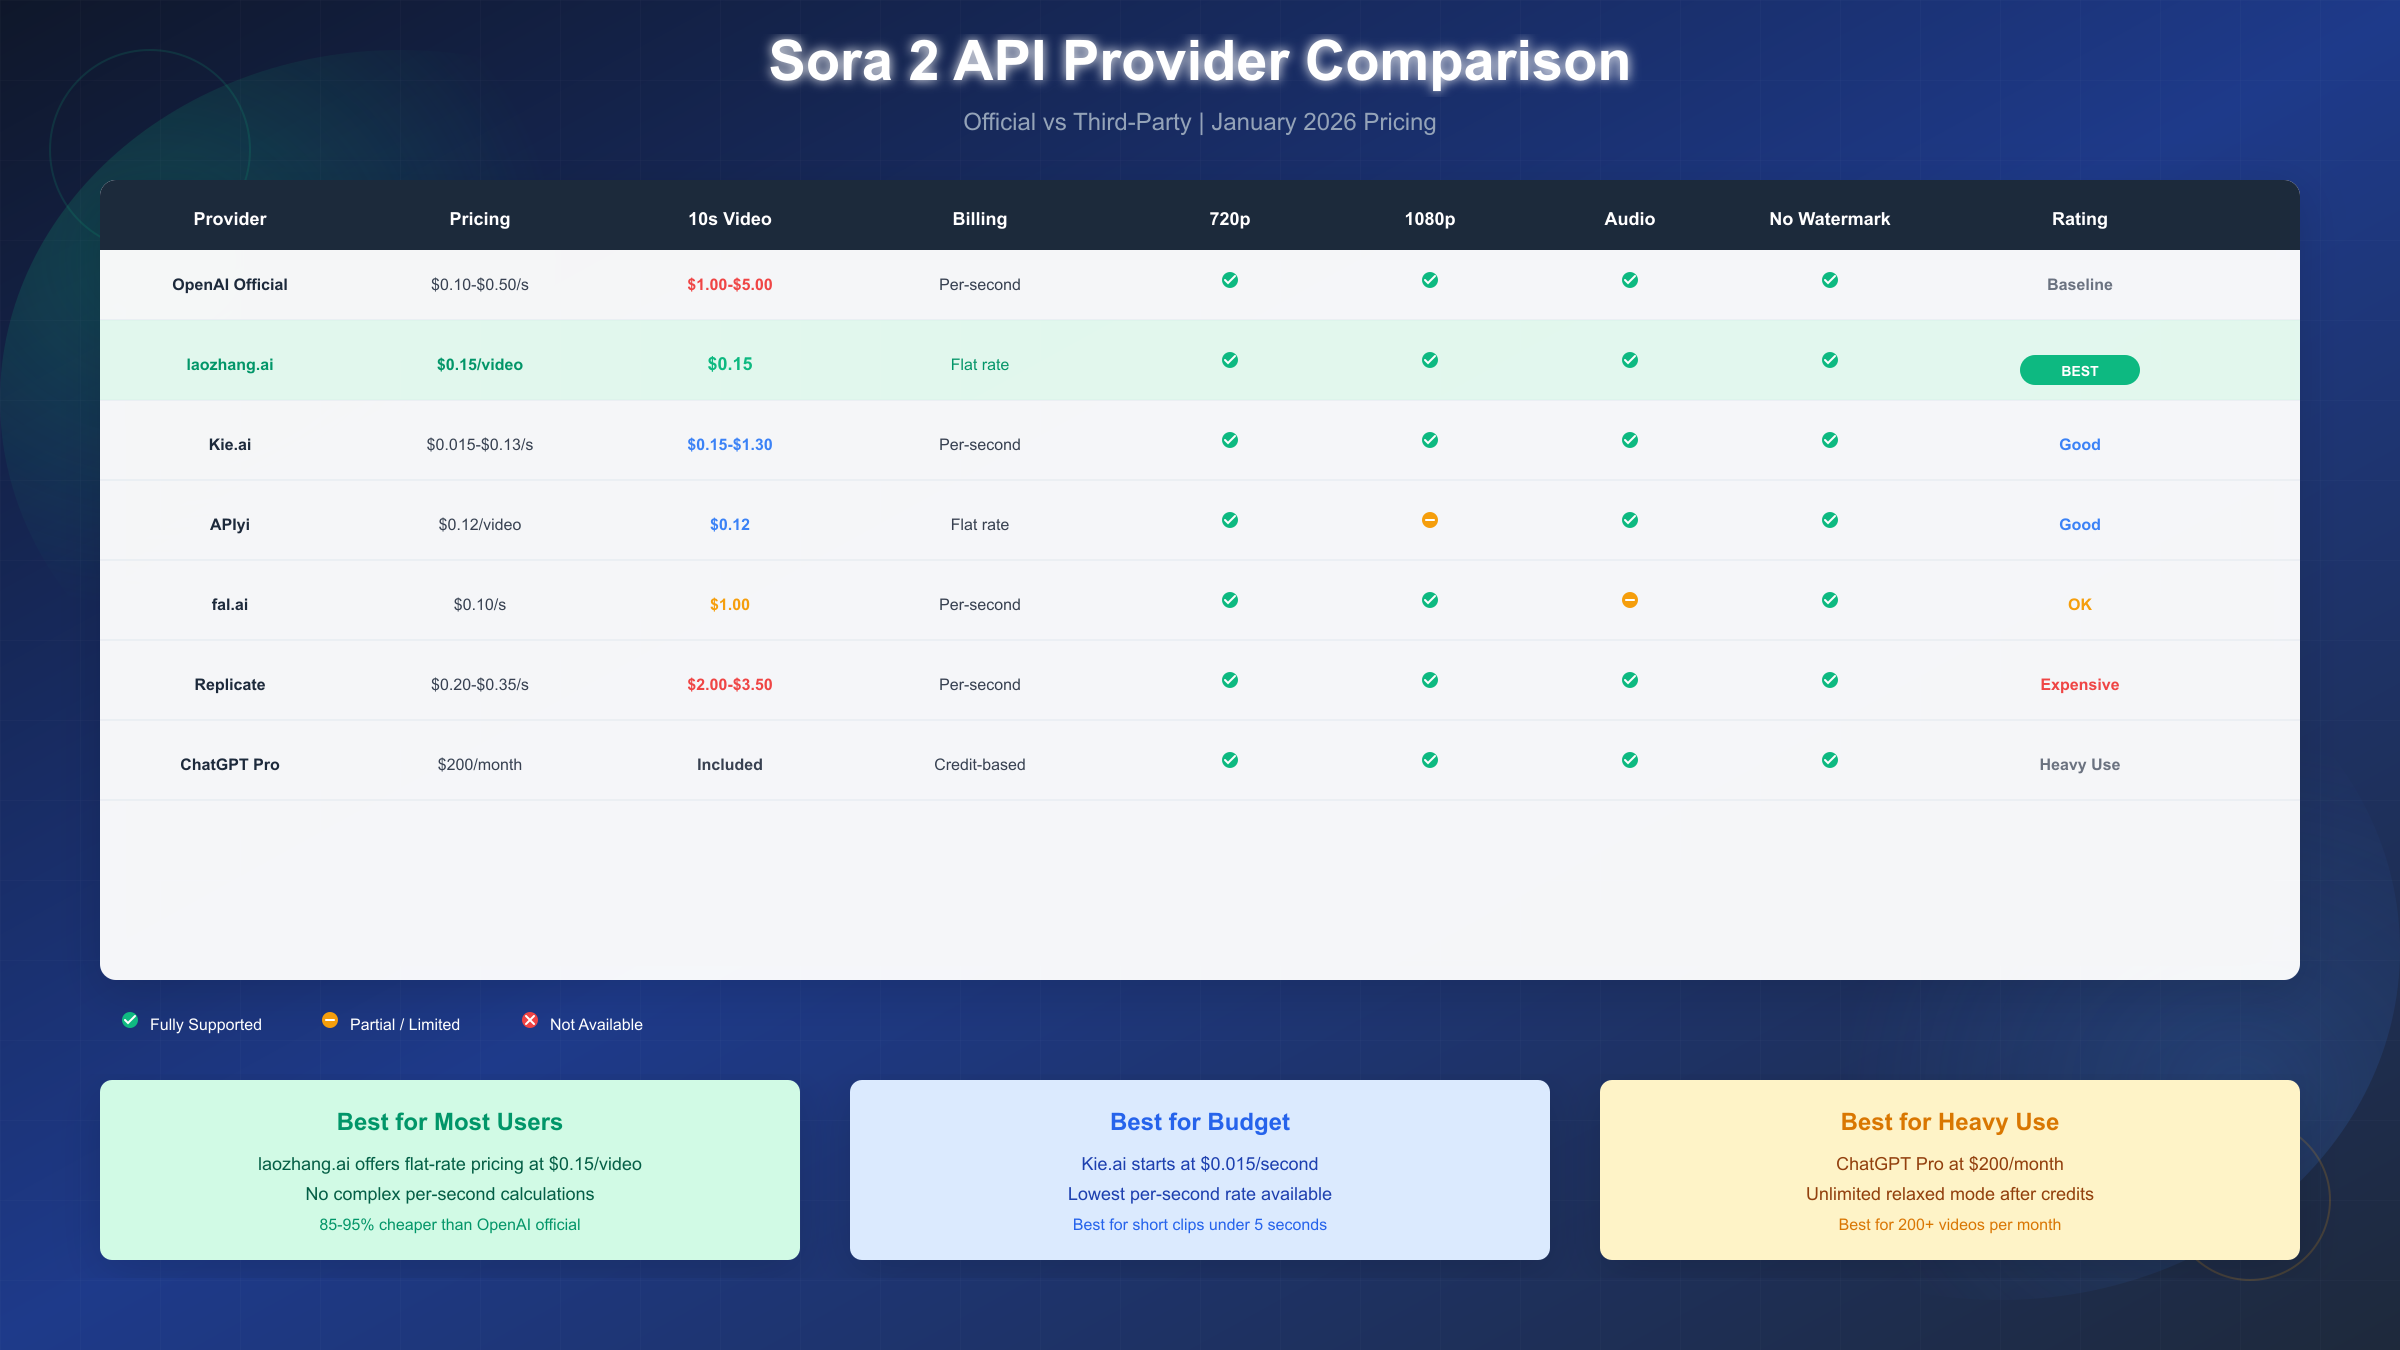Toggle the Audio checkmark for Replicate
This screenshot has height=1350, width=2400.
tap(1629, 680)
